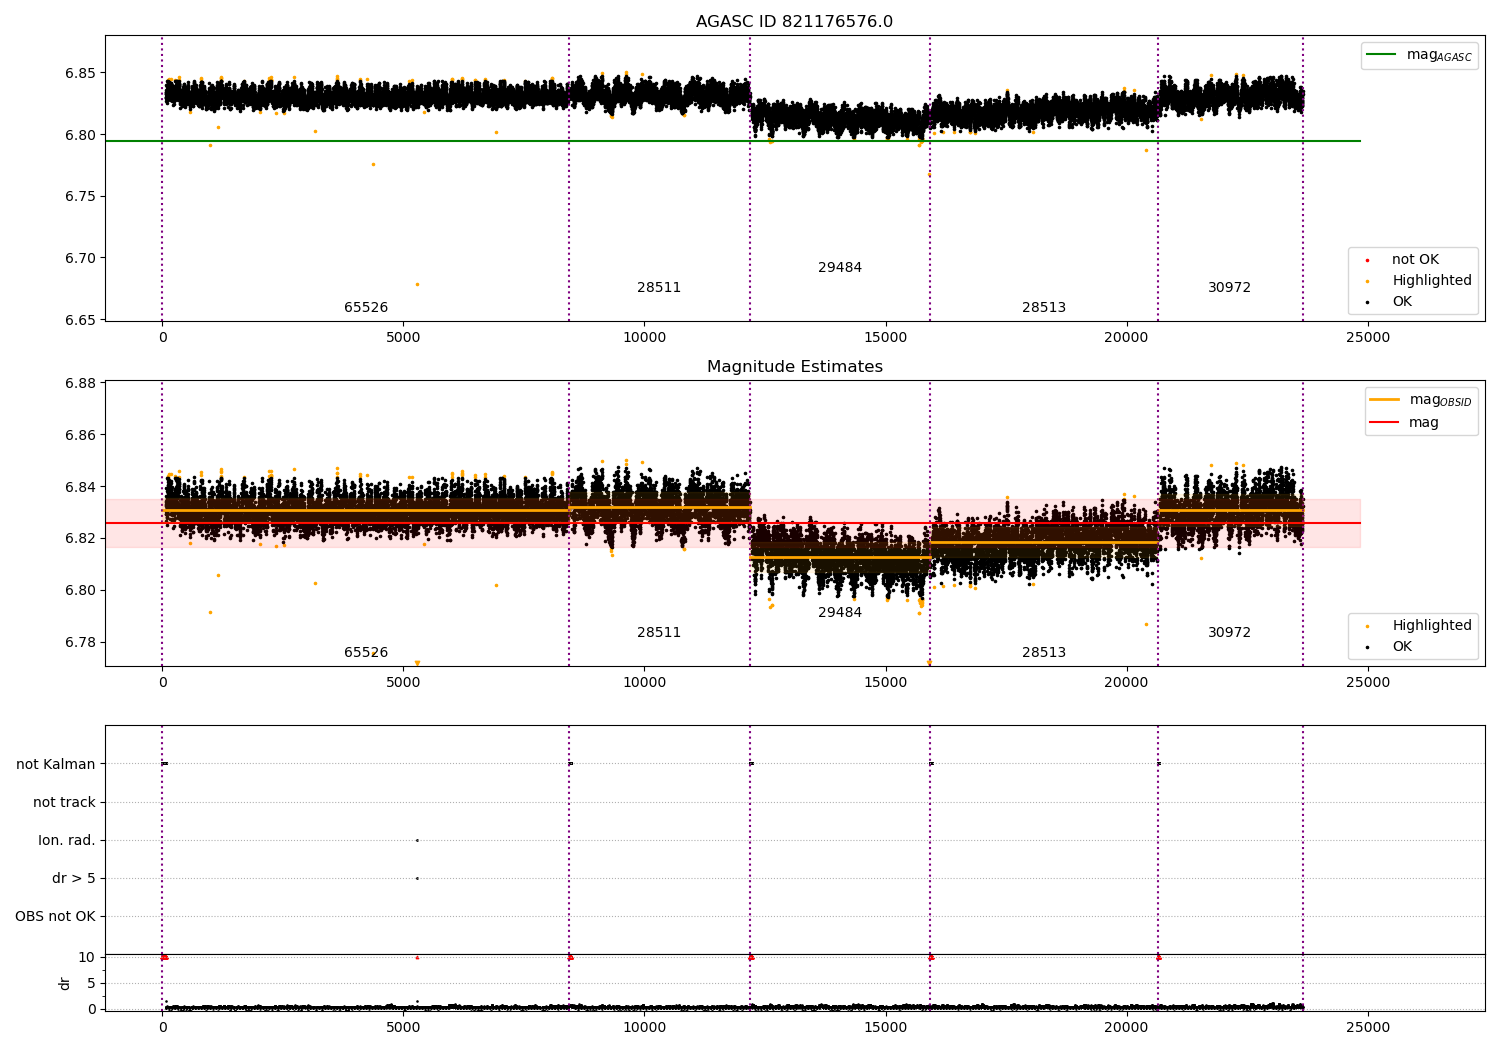Click obsid label 28513 in top plot
The image size is (1500, 1050).
[1044, 308]
